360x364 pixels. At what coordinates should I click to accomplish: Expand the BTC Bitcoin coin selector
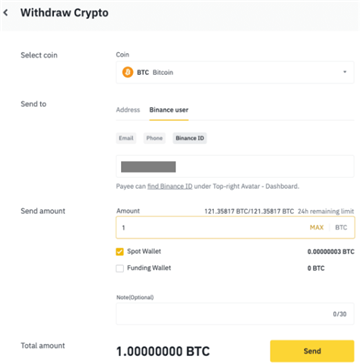coord(235,72)
